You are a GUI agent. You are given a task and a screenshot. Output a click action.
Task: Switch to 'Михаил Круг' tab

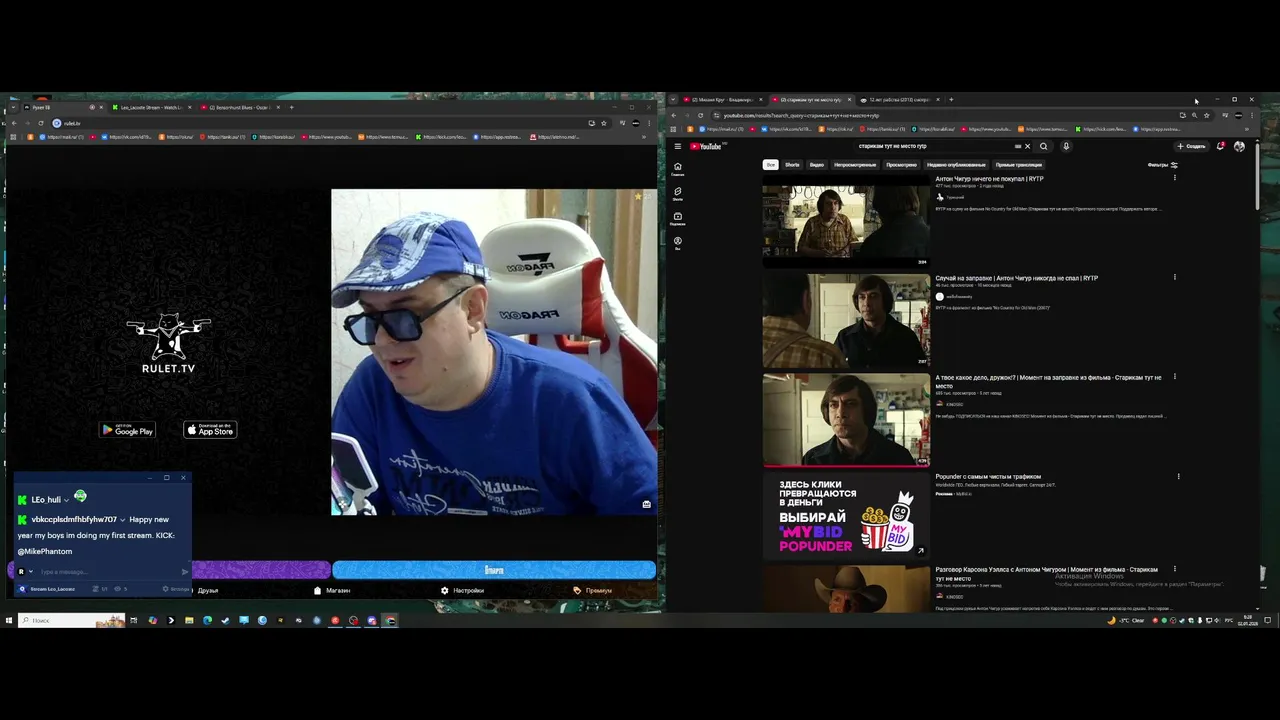tap(722, 100)
